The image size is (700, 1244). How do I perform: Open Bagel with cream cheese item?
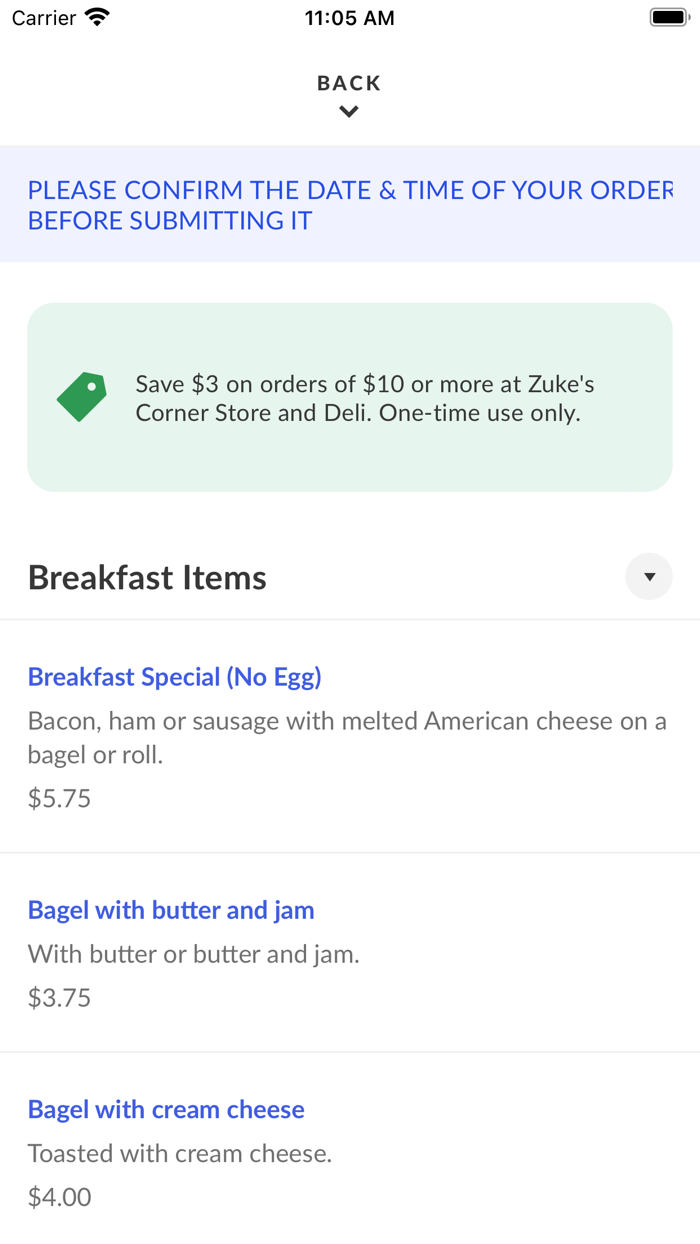coord(166,1109)
